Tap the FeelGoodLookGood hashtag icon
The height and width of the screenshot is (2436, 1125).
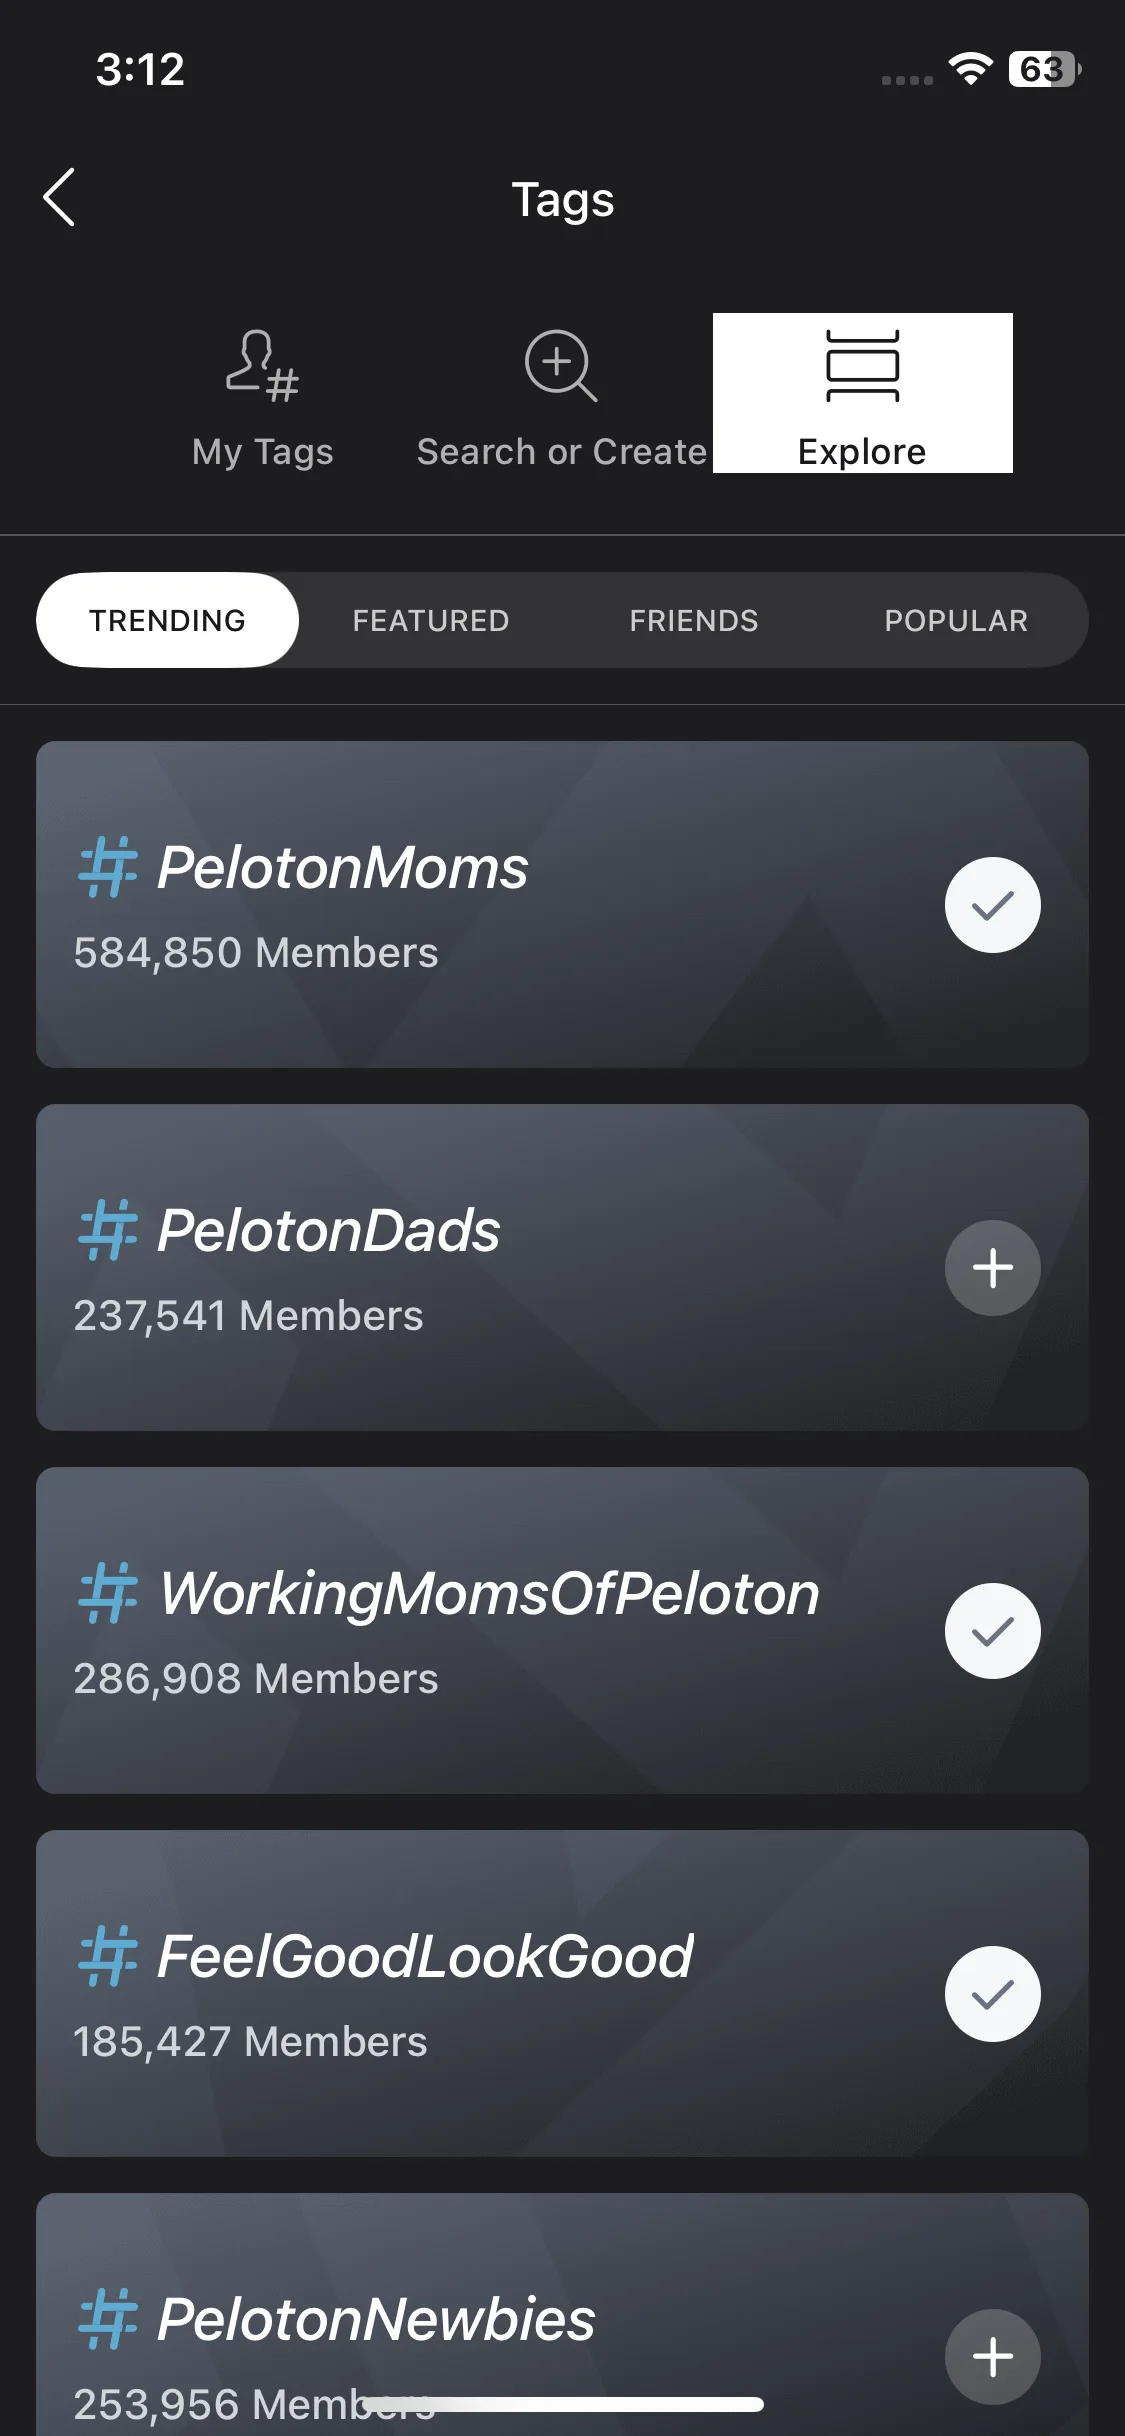(107, 1957)
